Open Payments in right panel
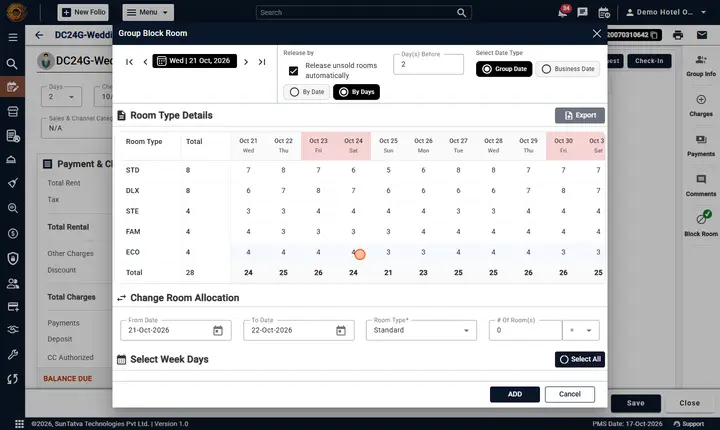The width and height of the screenshot is (720, 430). click(x=701, y=146)
